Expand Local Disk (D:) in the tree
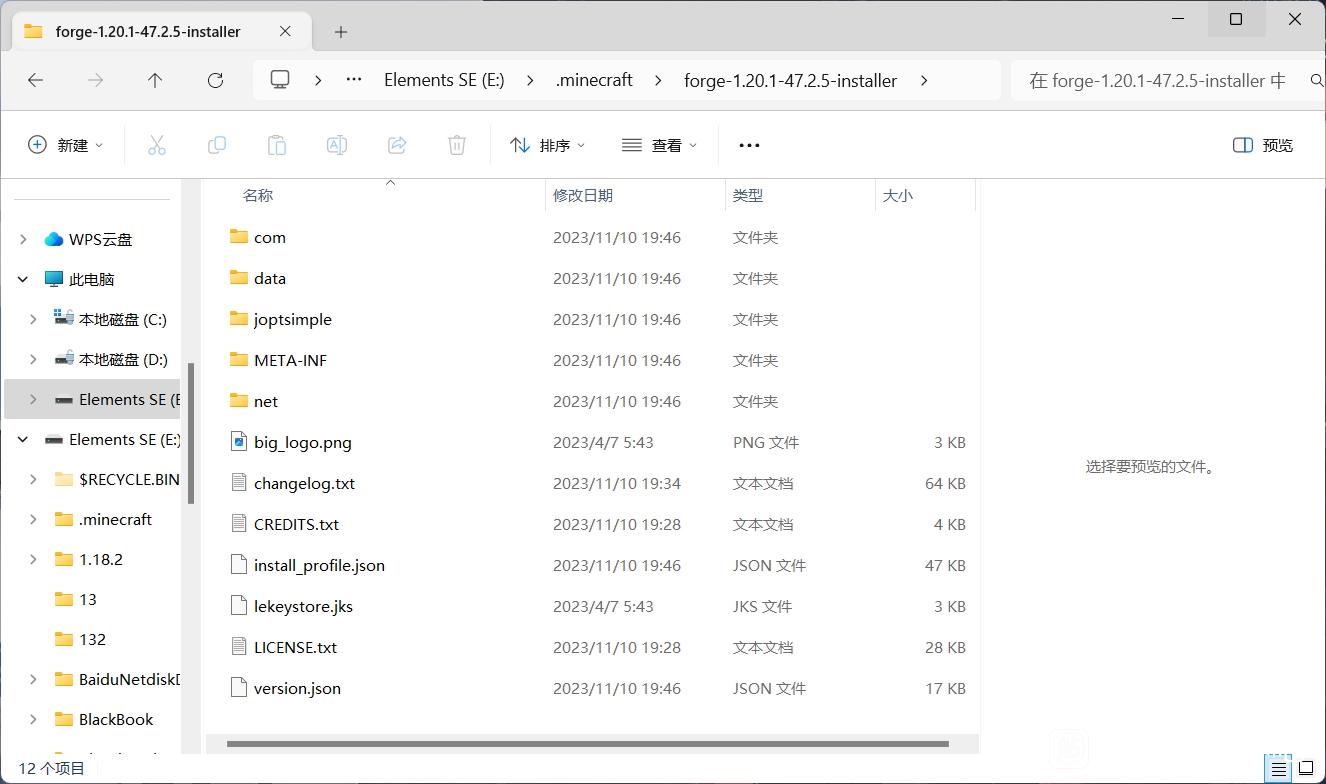This screenshot has height=784, width=1326. pos(33,359)
